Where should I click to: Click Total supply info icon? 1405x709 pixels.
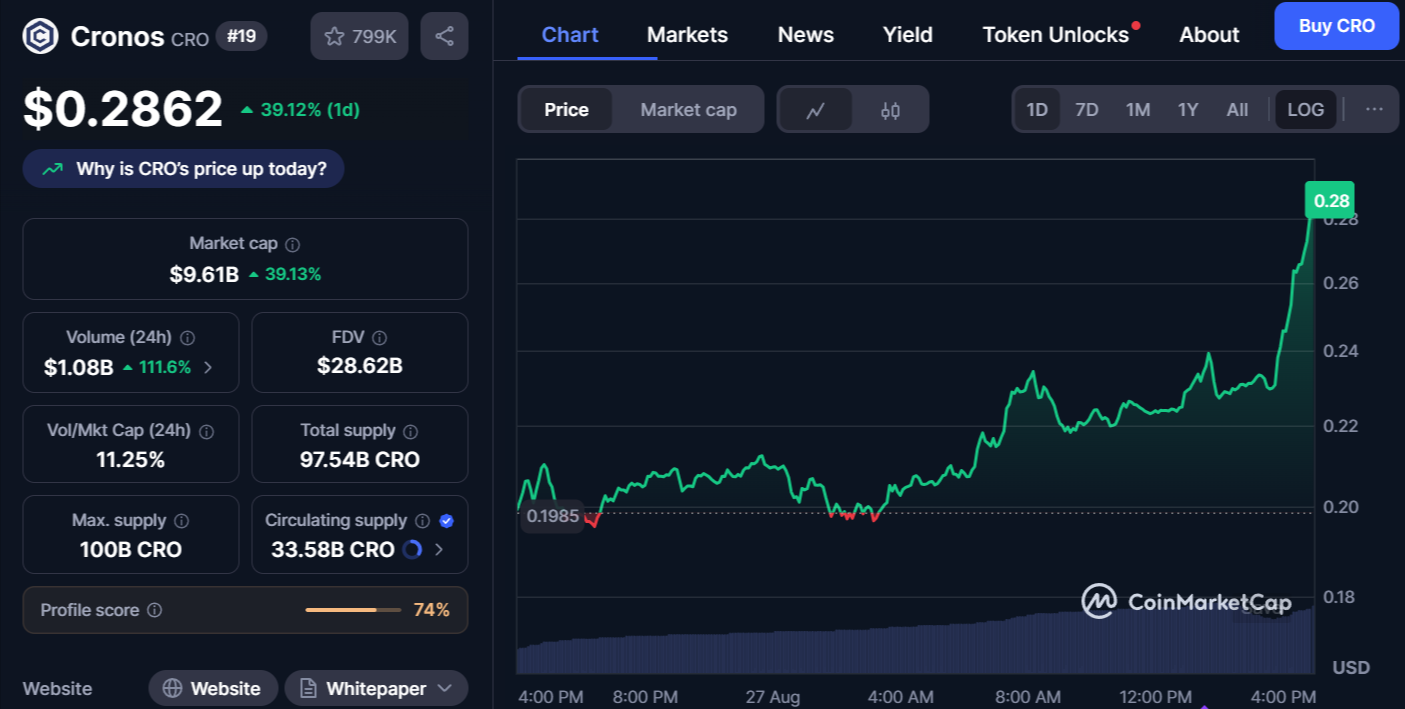click(x=410, y=431)
